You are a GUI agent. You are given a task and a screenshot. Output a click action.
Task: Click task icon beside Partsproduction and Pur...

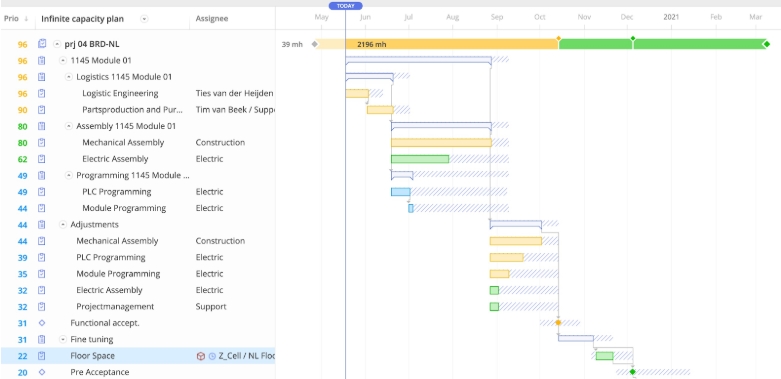[x=42, y=110]
